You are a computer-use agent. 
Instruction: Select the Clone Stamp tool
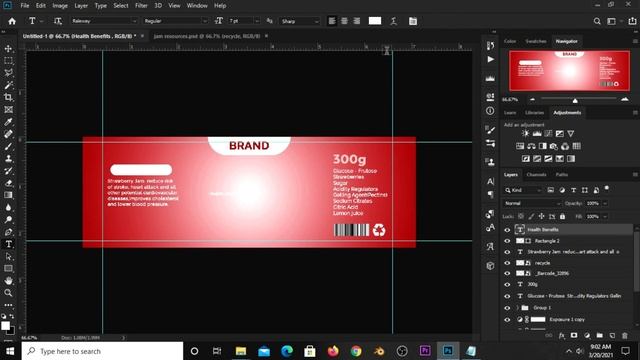(8, 159)
